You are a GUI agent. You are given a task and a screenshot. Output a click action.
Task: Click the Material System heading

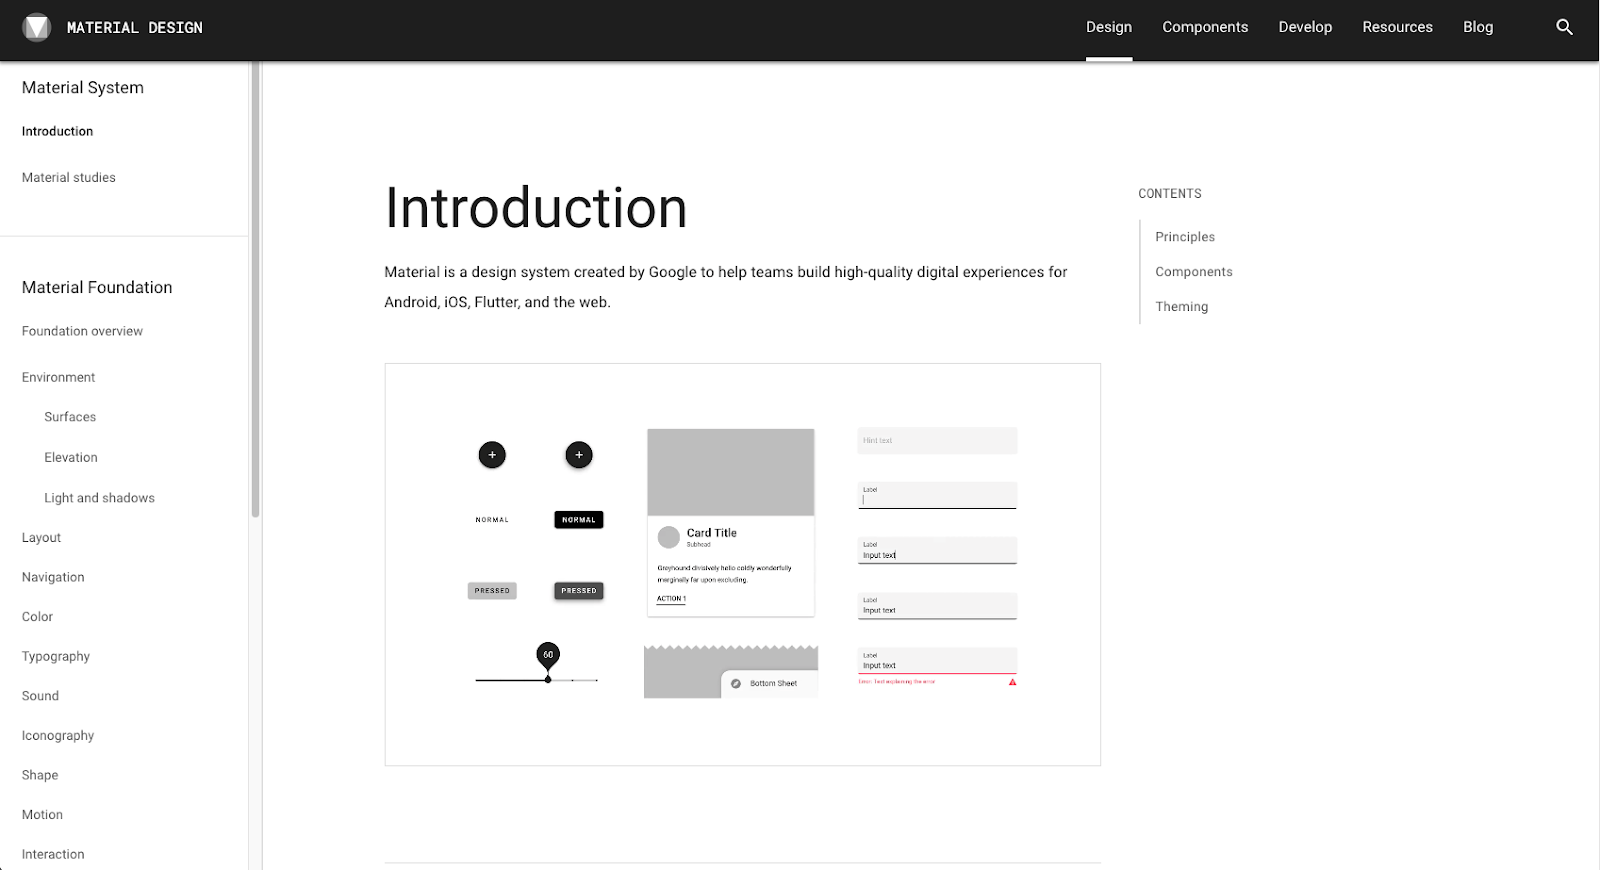click(83, 88)
